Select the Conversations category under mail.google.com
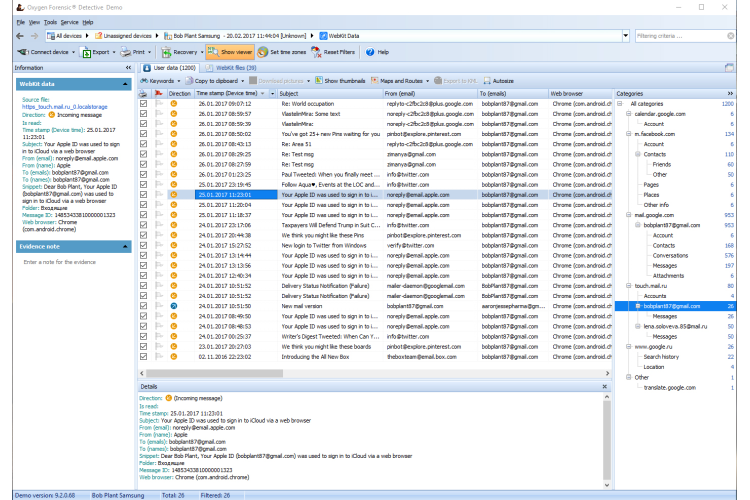Screen dimensions: 750x500 [x=670, y=255]
